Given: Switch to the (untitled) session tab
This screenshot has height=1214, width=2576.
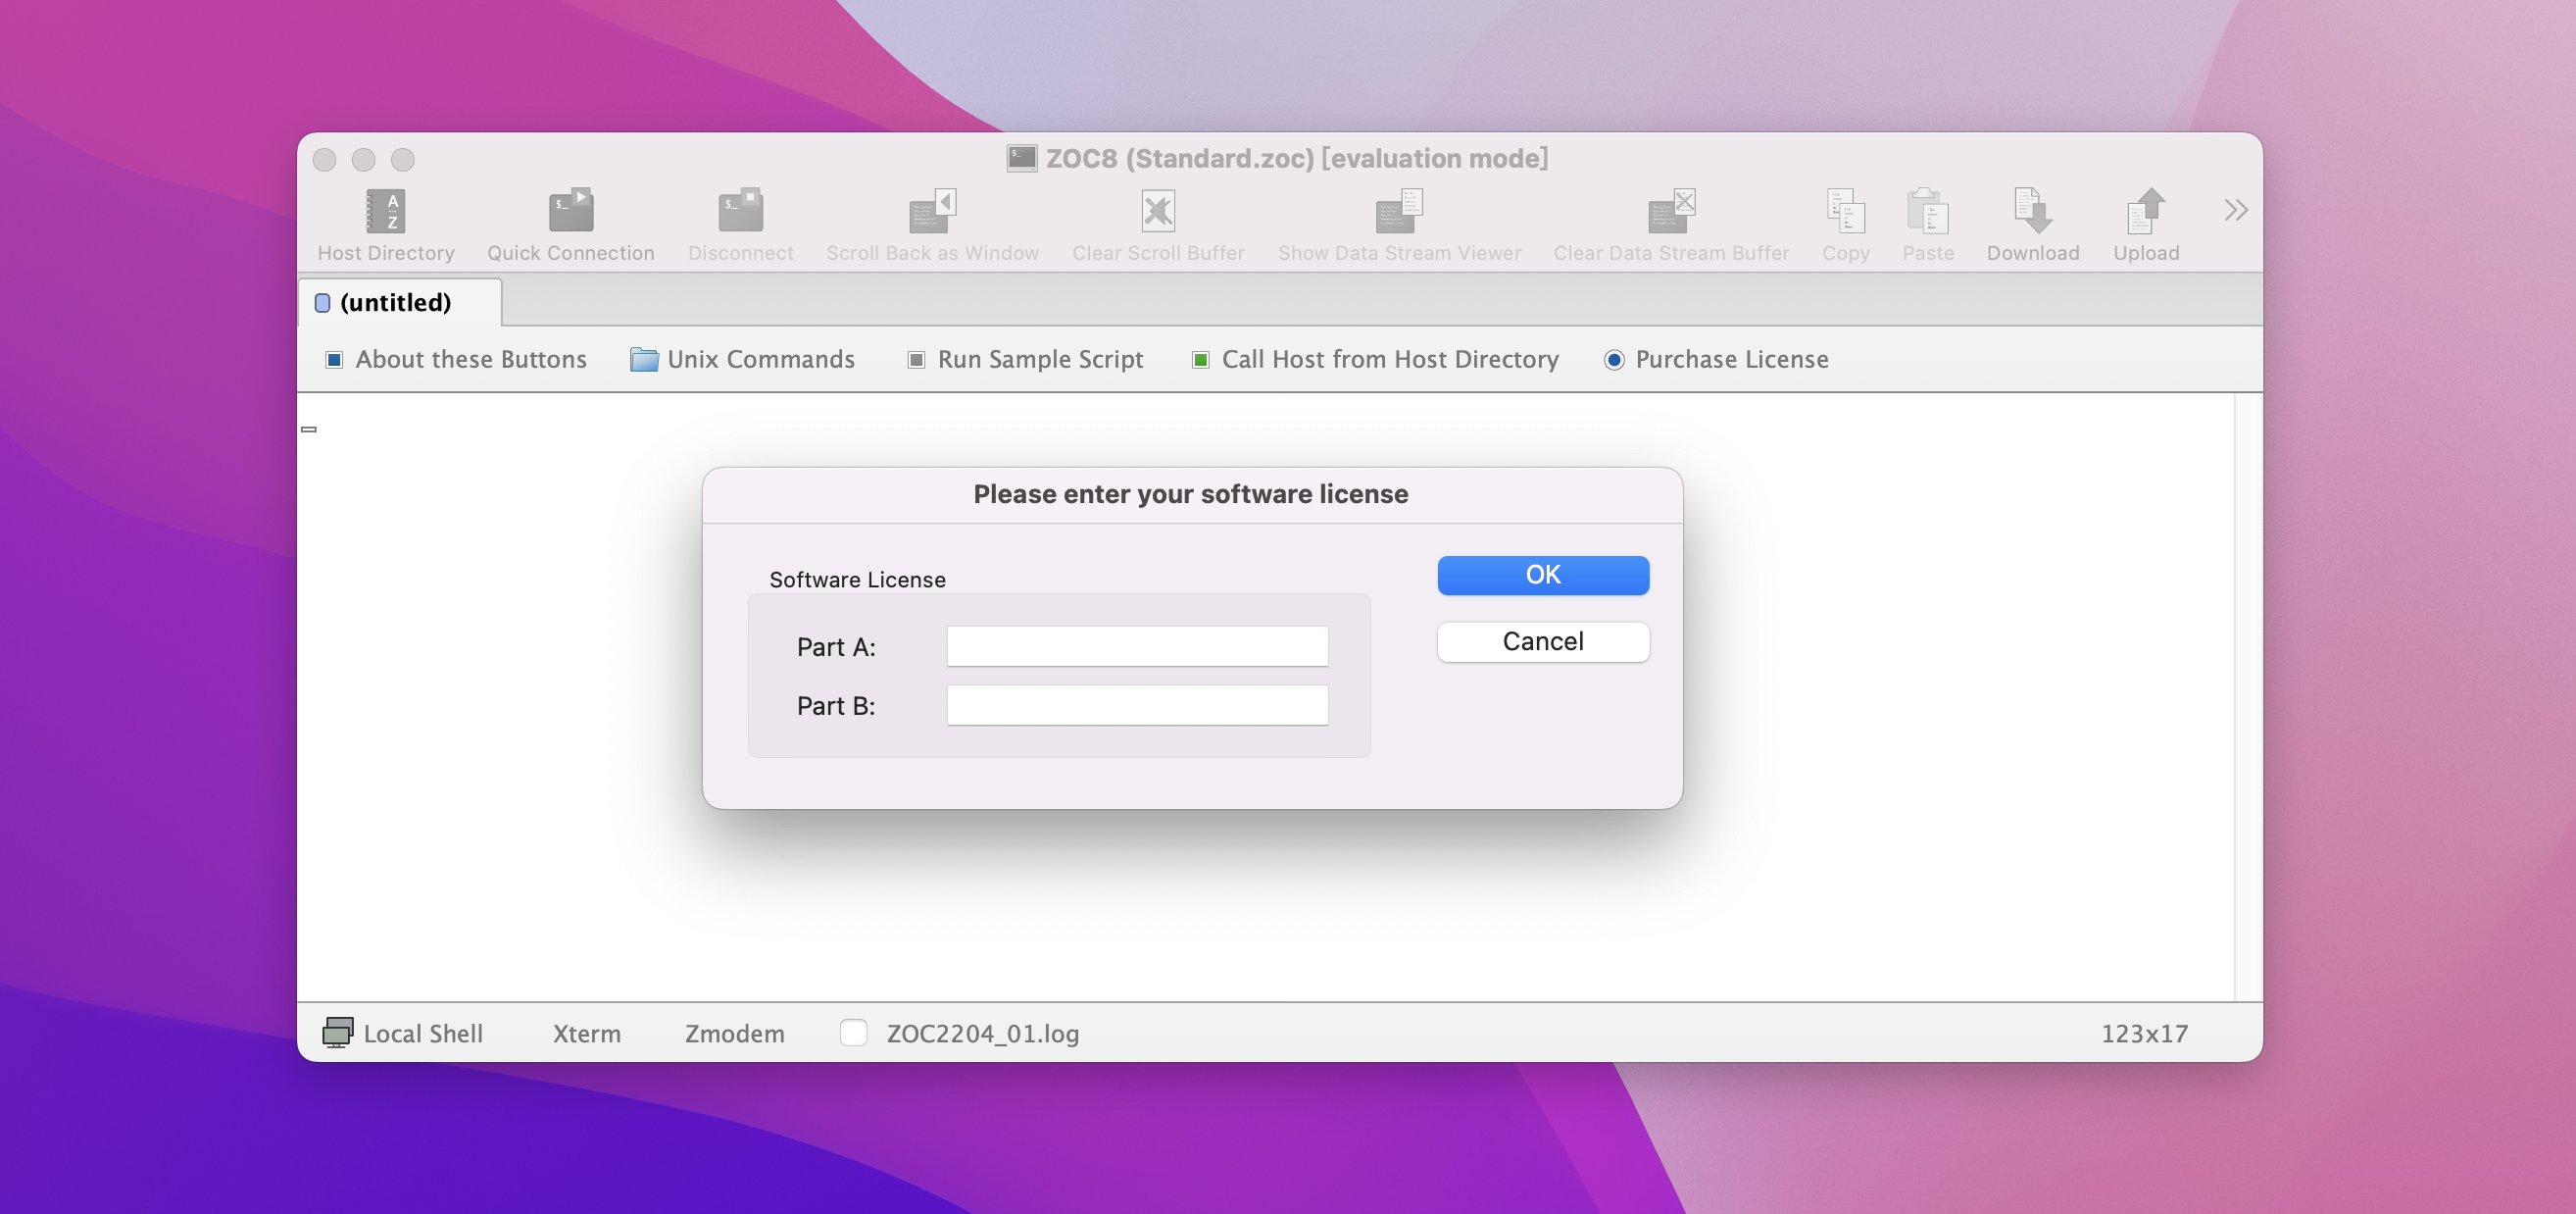Looking at the screenshot, I should (395, 303).
